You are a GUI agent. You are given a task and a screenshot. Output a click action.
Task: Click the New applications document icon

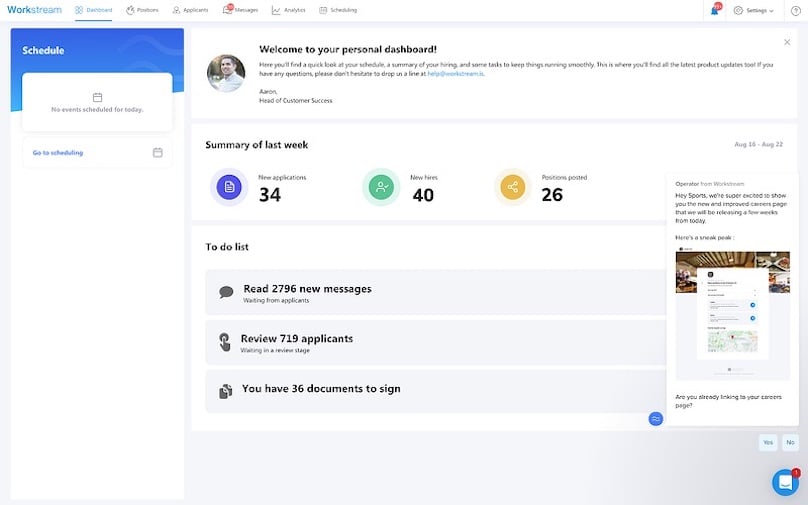tap(229, 187)
